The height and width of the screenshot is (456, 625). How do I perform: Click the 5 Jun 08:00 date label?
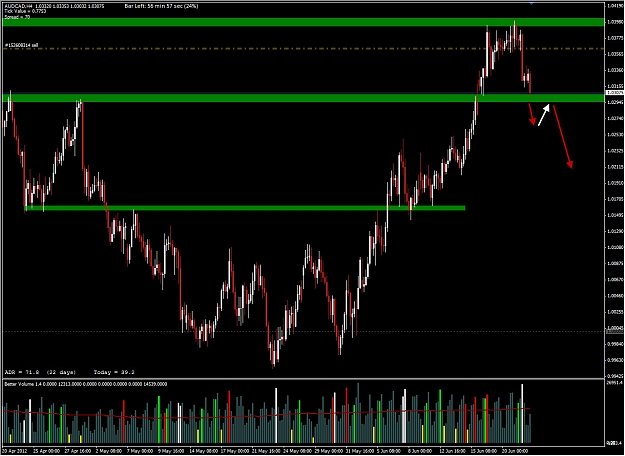pyautogui.click(x=389, y=451)
